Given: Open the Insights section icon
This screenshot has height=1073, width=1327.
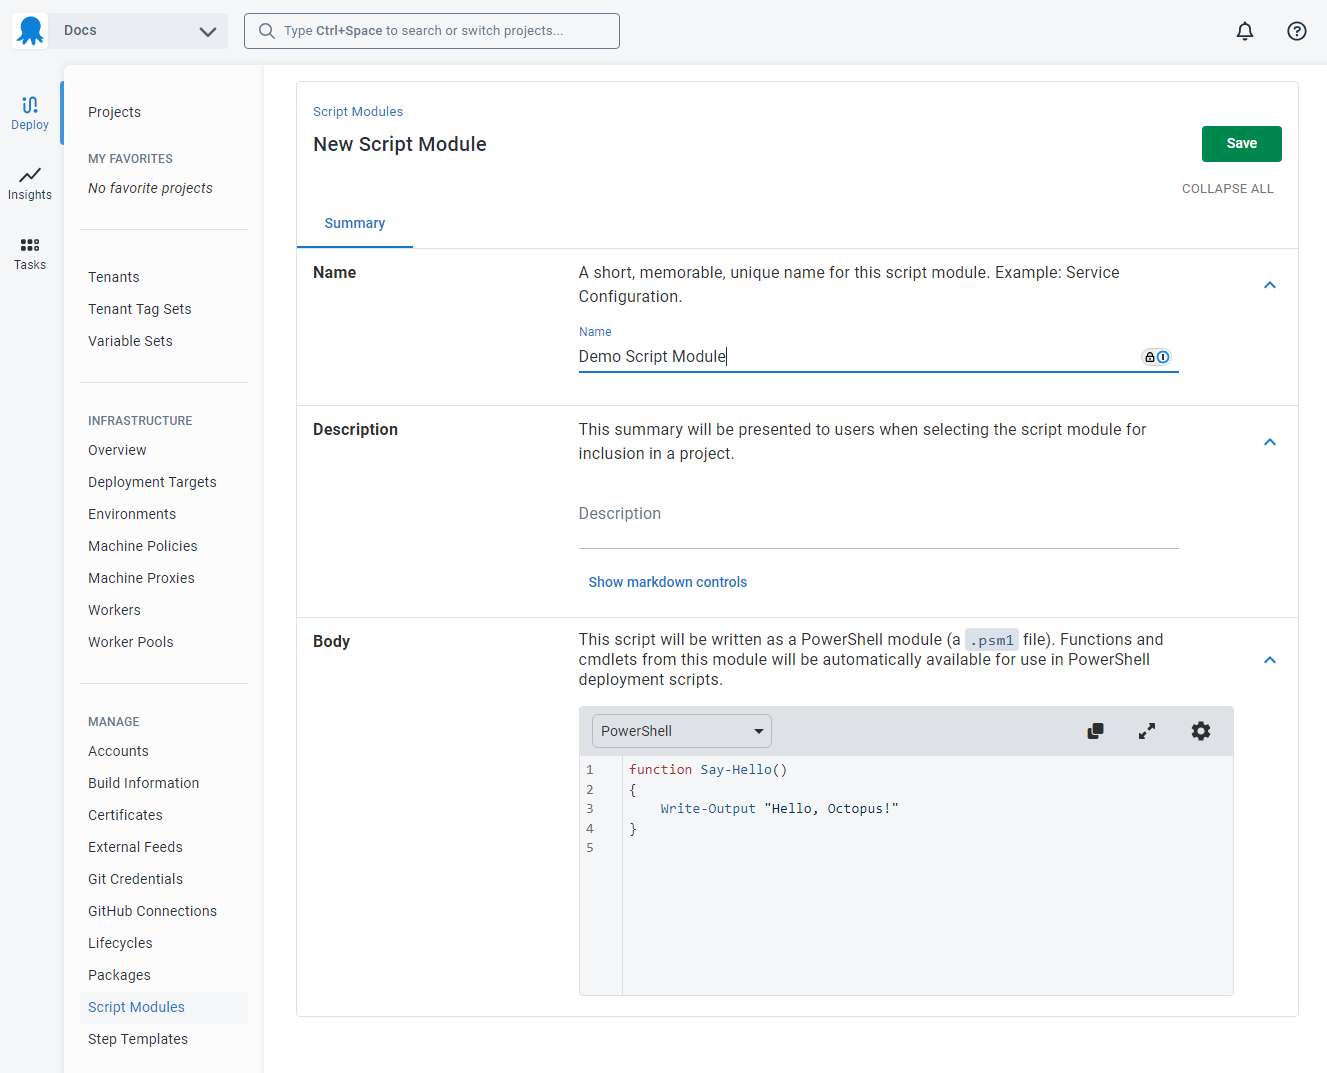Looking at the screenshot, I should 30,184.
